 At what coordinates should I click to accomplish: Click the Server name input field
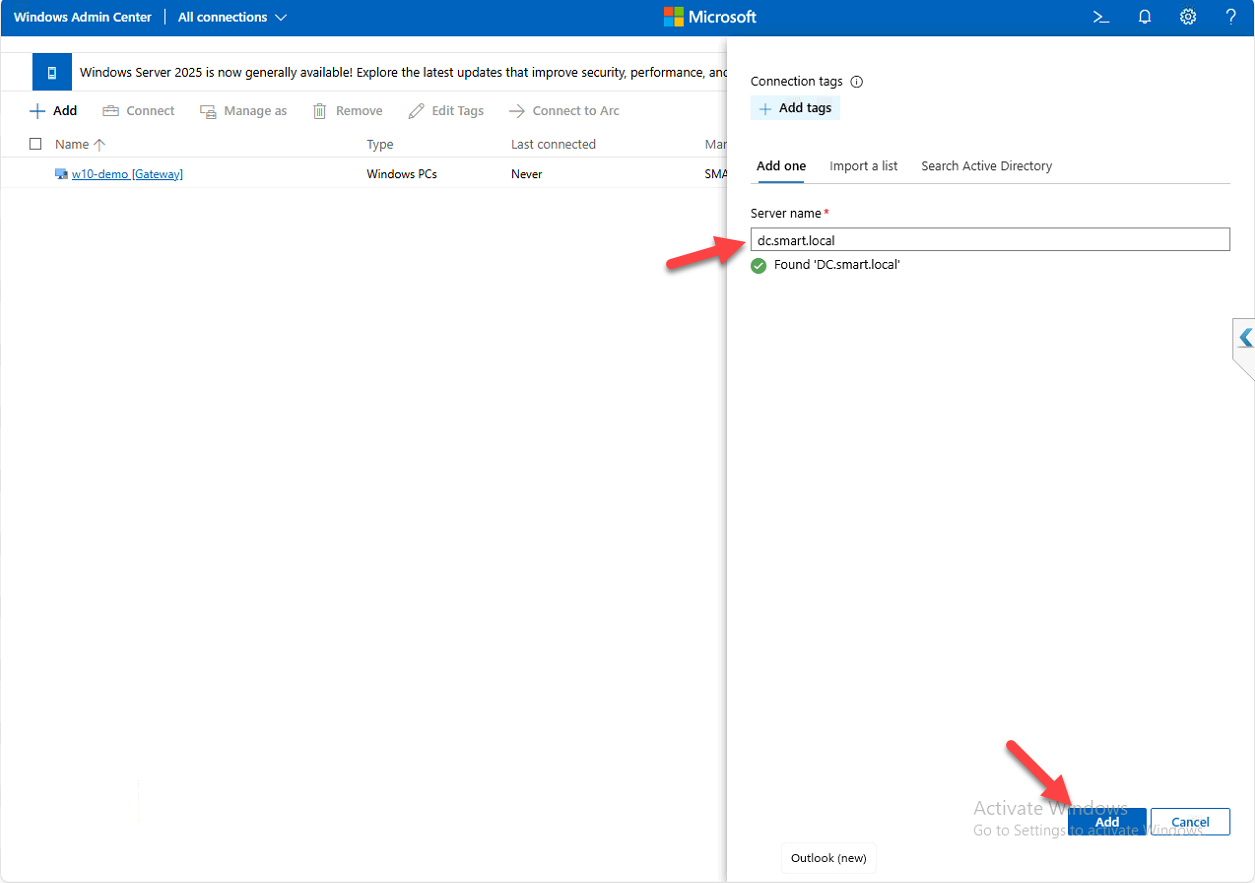tap(990, 240)
